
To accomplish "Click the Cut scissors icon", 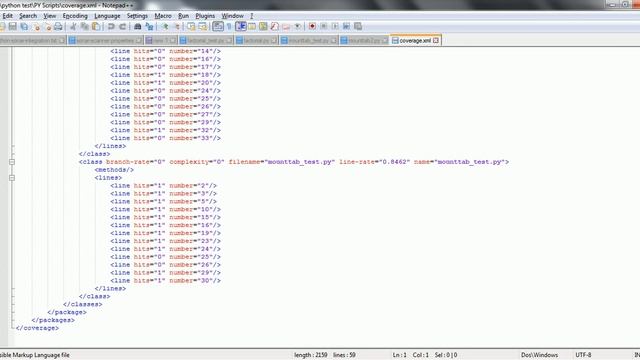I will click(x=73, y=27).
